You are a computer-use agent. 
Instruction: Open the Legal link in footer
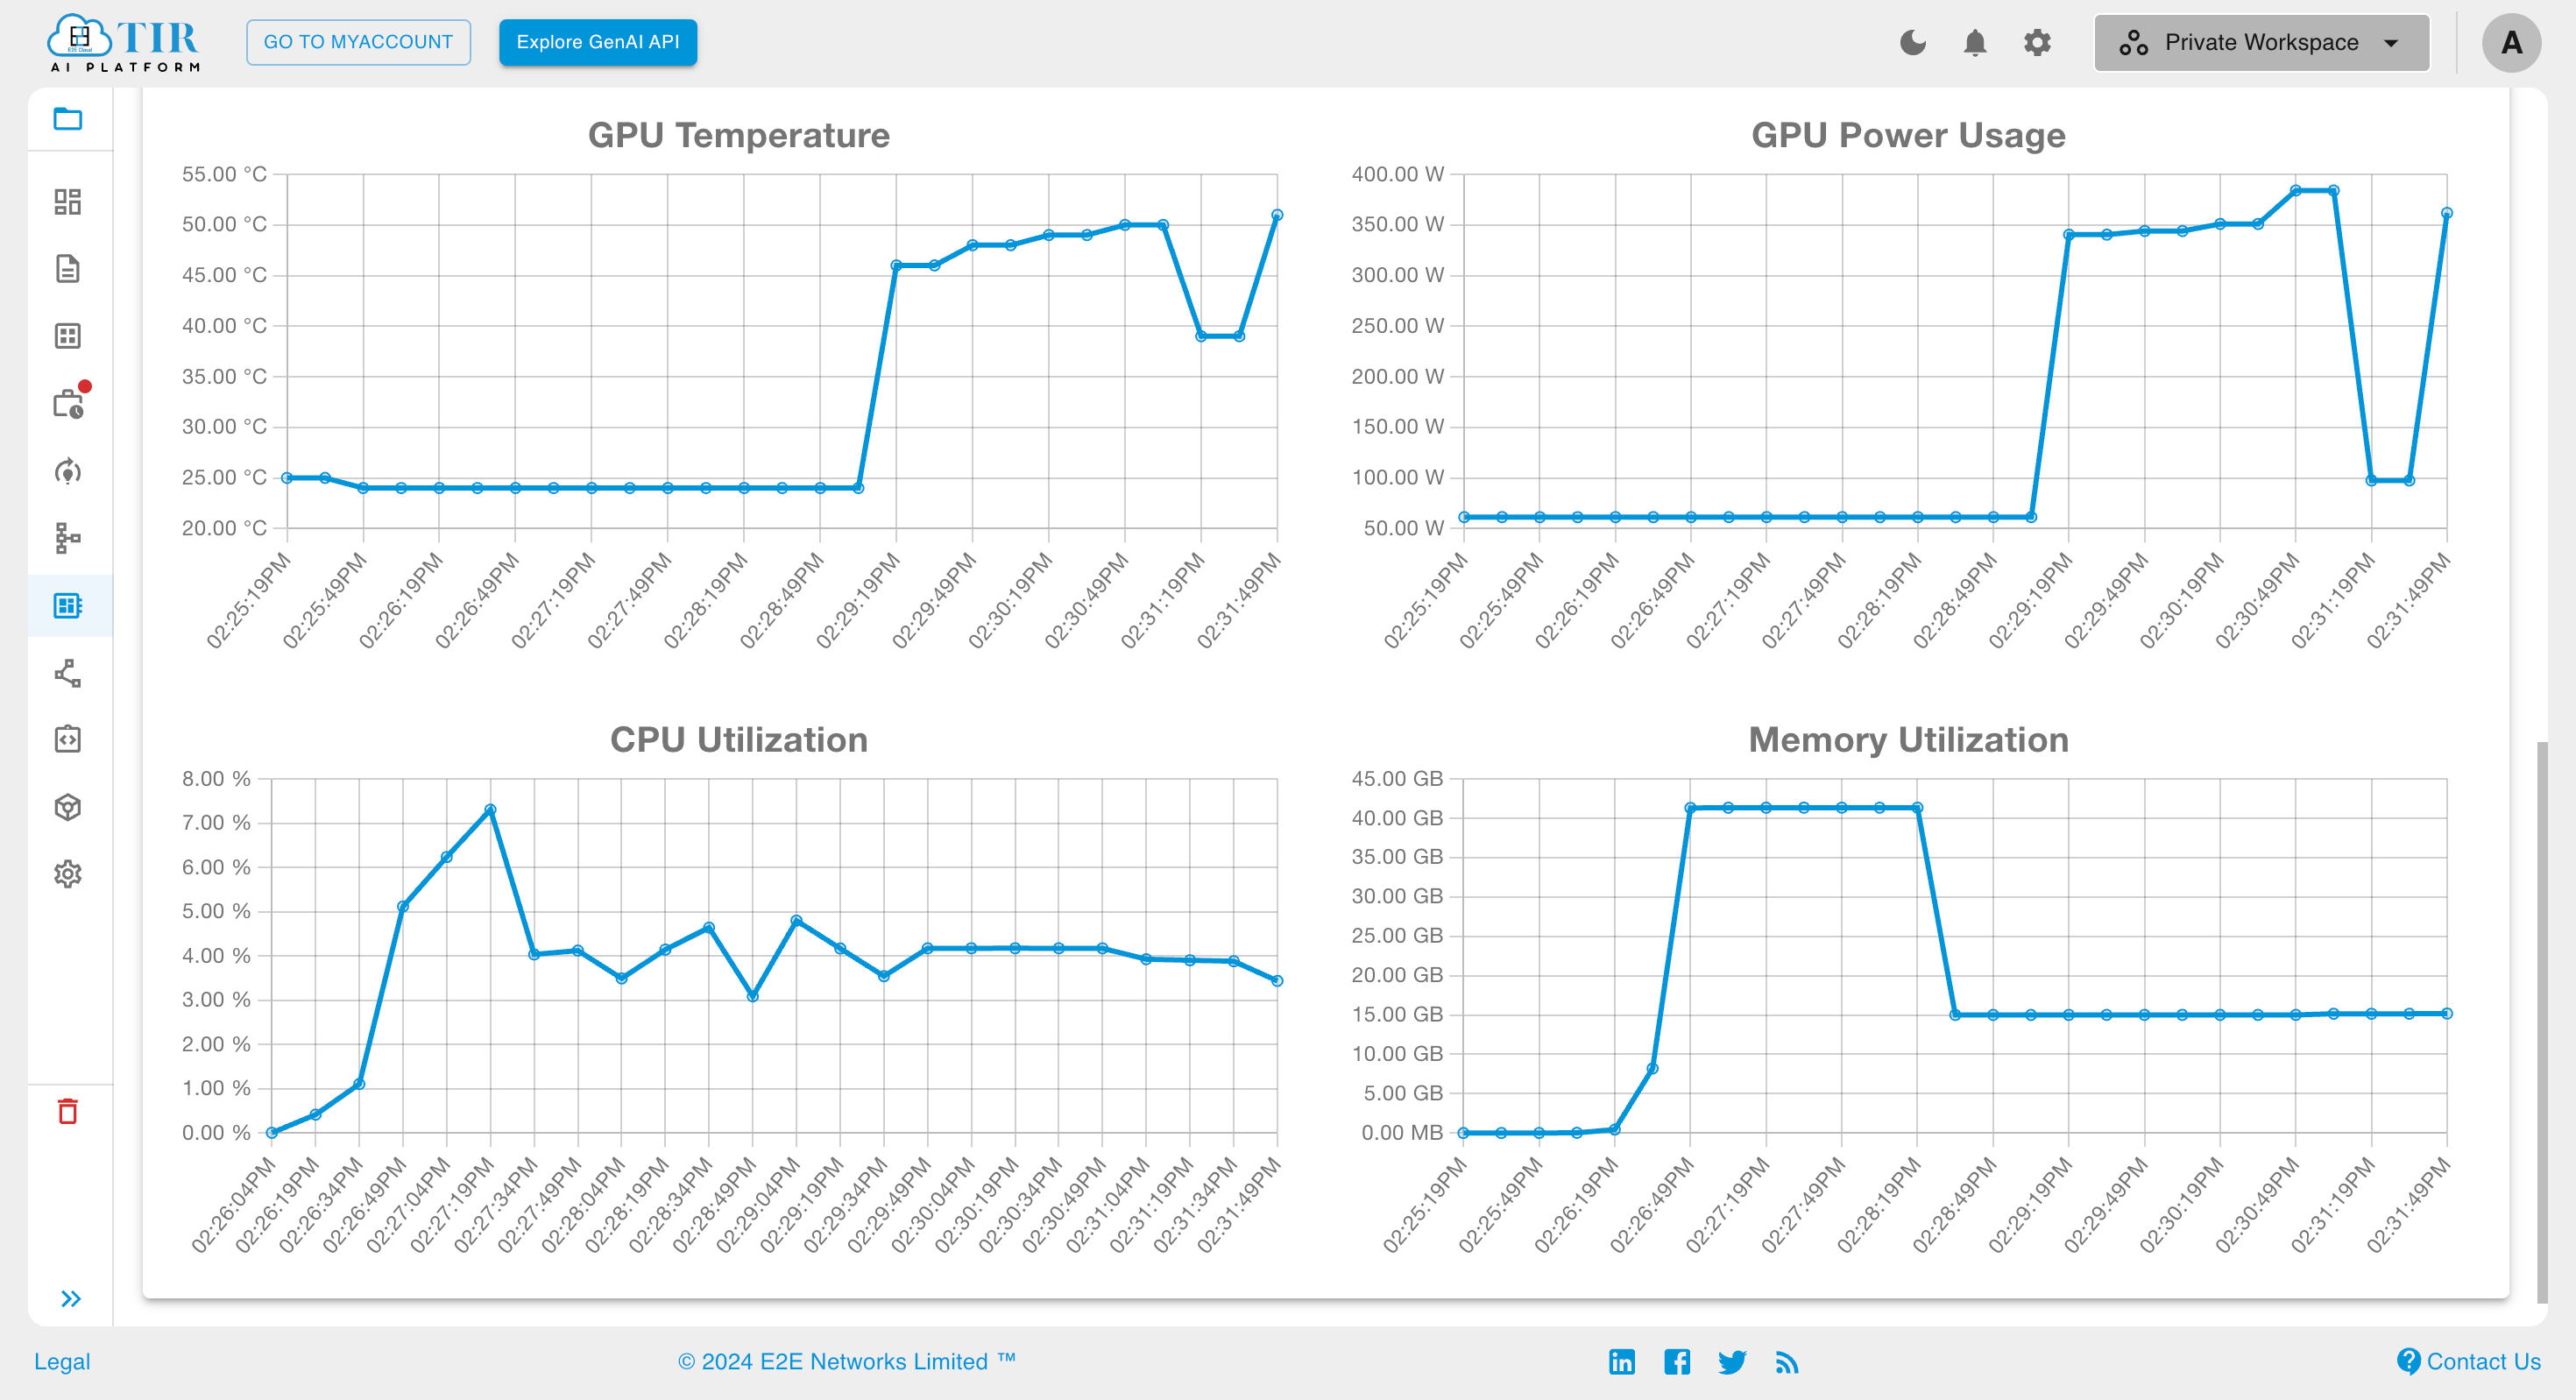point(62,1361)
